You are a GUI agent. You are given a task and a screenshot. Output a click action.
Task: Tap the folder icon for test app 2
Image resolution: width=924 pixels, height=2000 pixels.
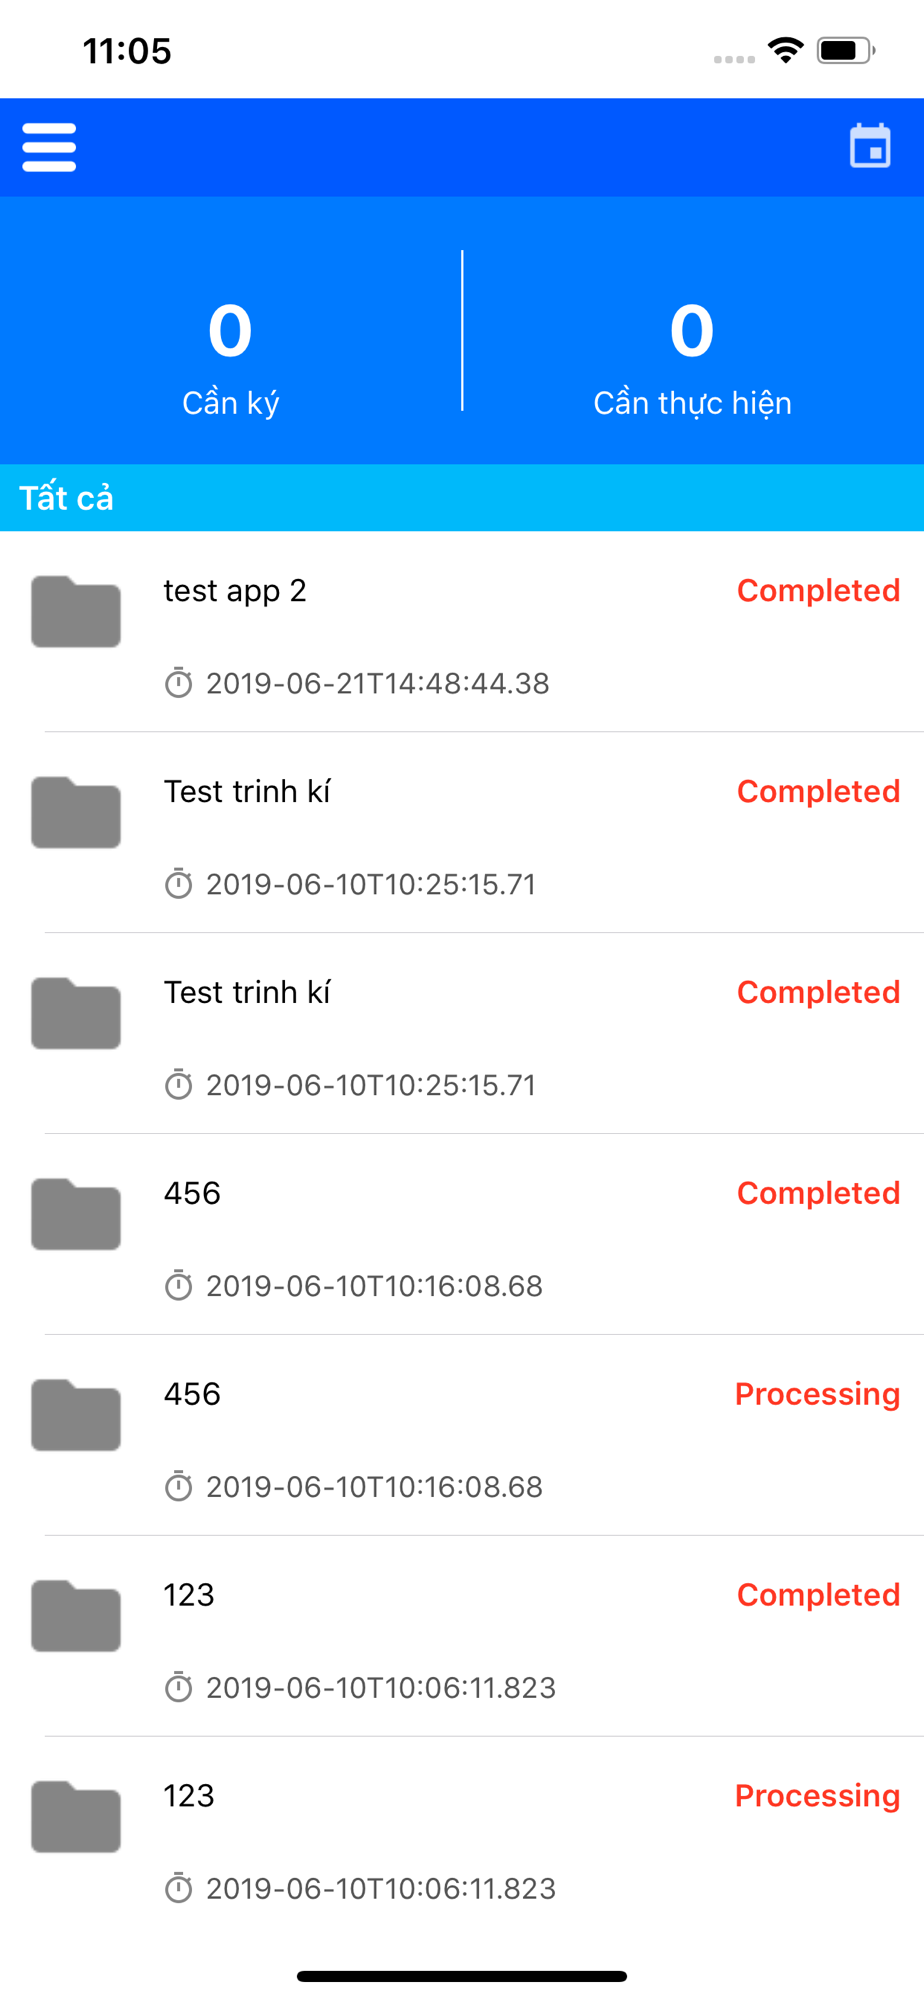pos(76,611)
